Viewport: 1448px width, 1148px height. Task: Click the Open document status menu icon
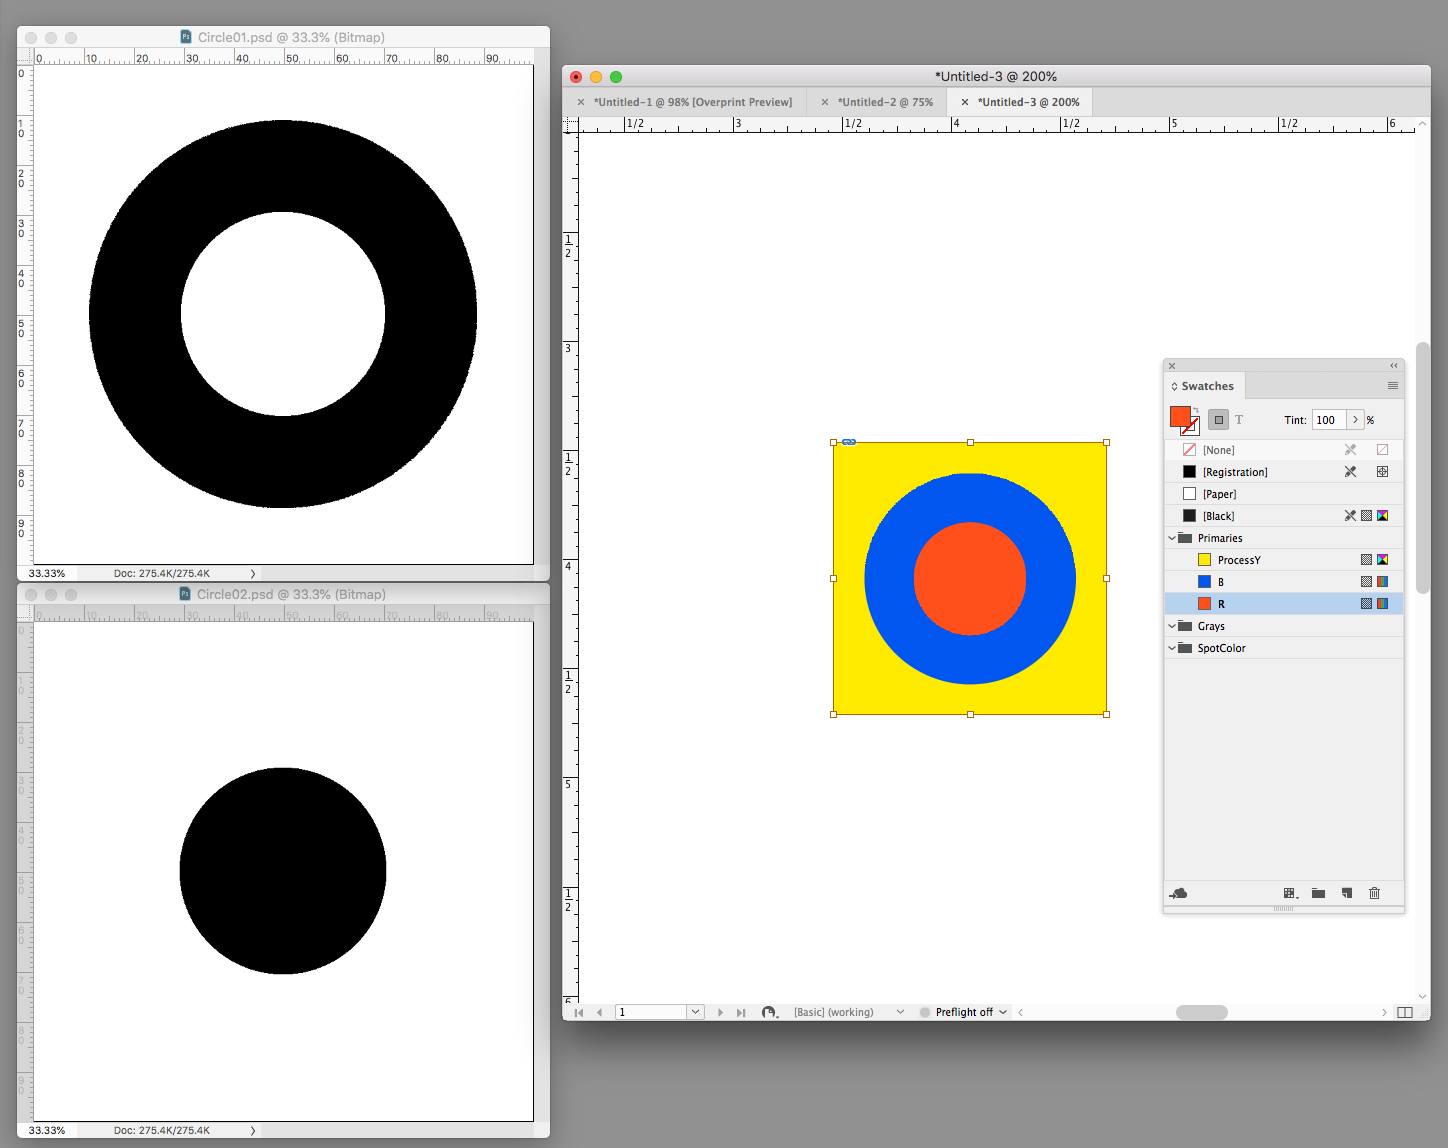(x=769, y=1012)
